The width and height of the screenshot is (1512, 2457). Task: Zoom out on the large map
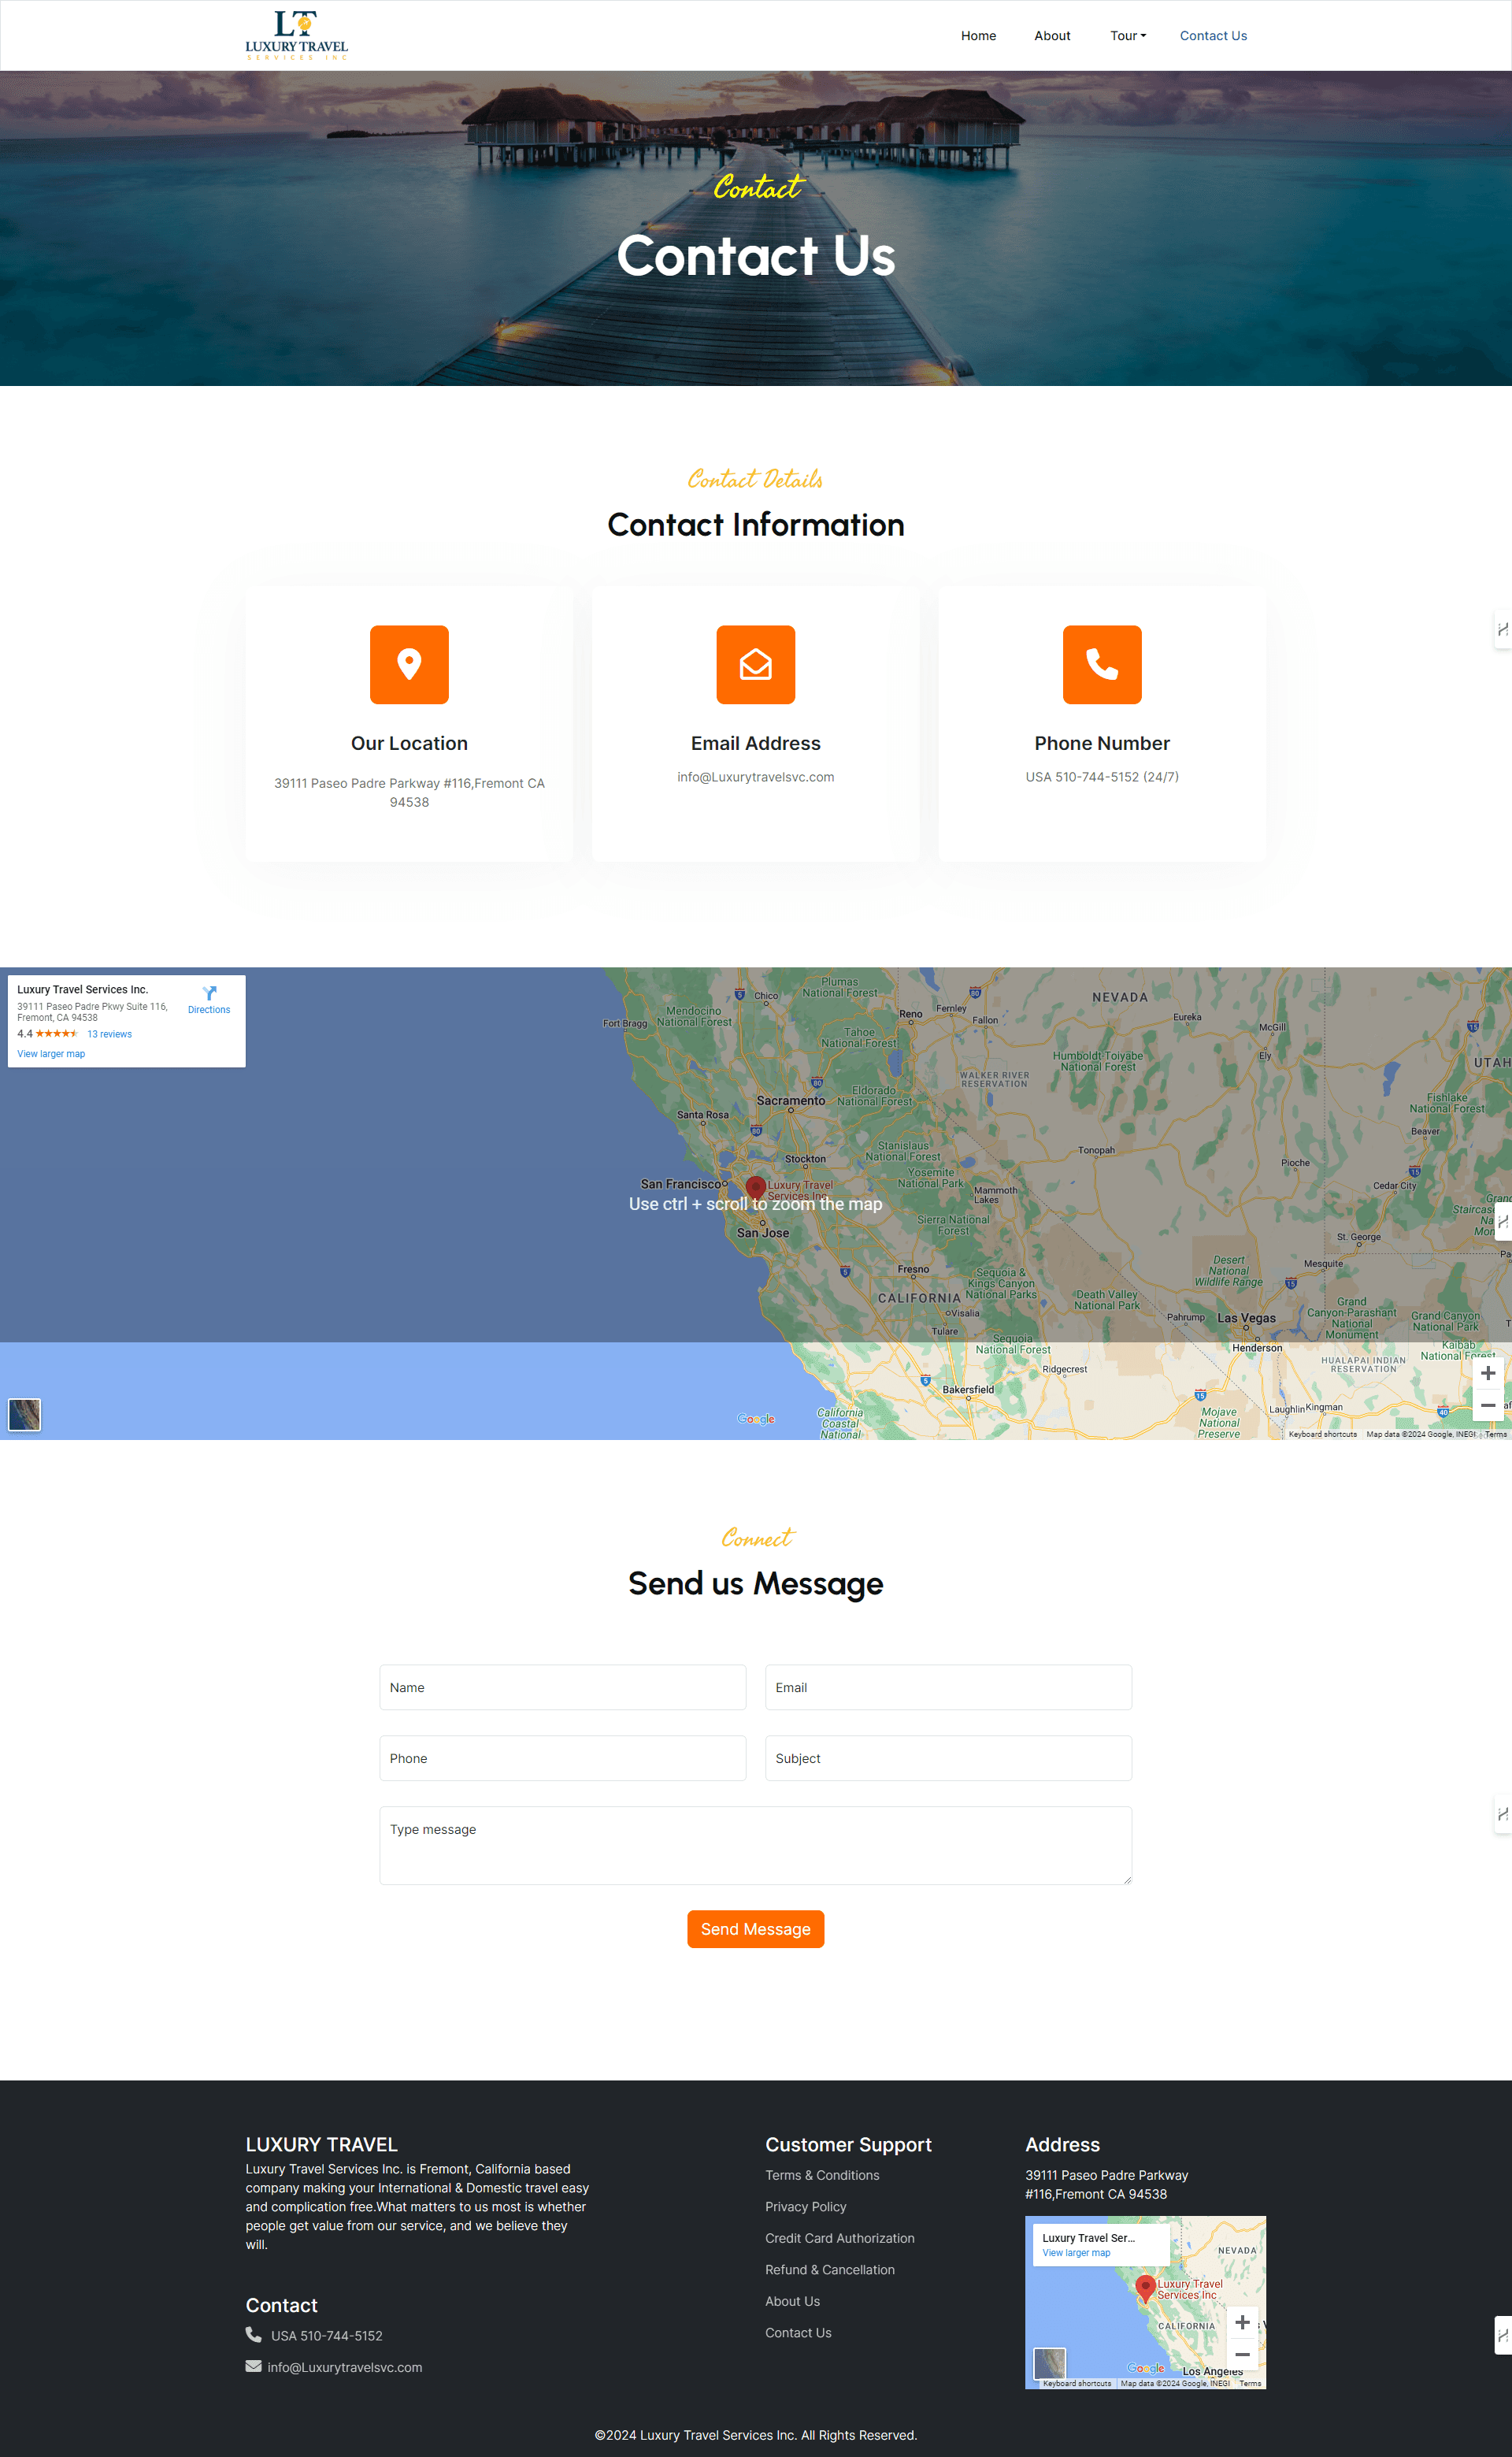coord(1487,1405)
